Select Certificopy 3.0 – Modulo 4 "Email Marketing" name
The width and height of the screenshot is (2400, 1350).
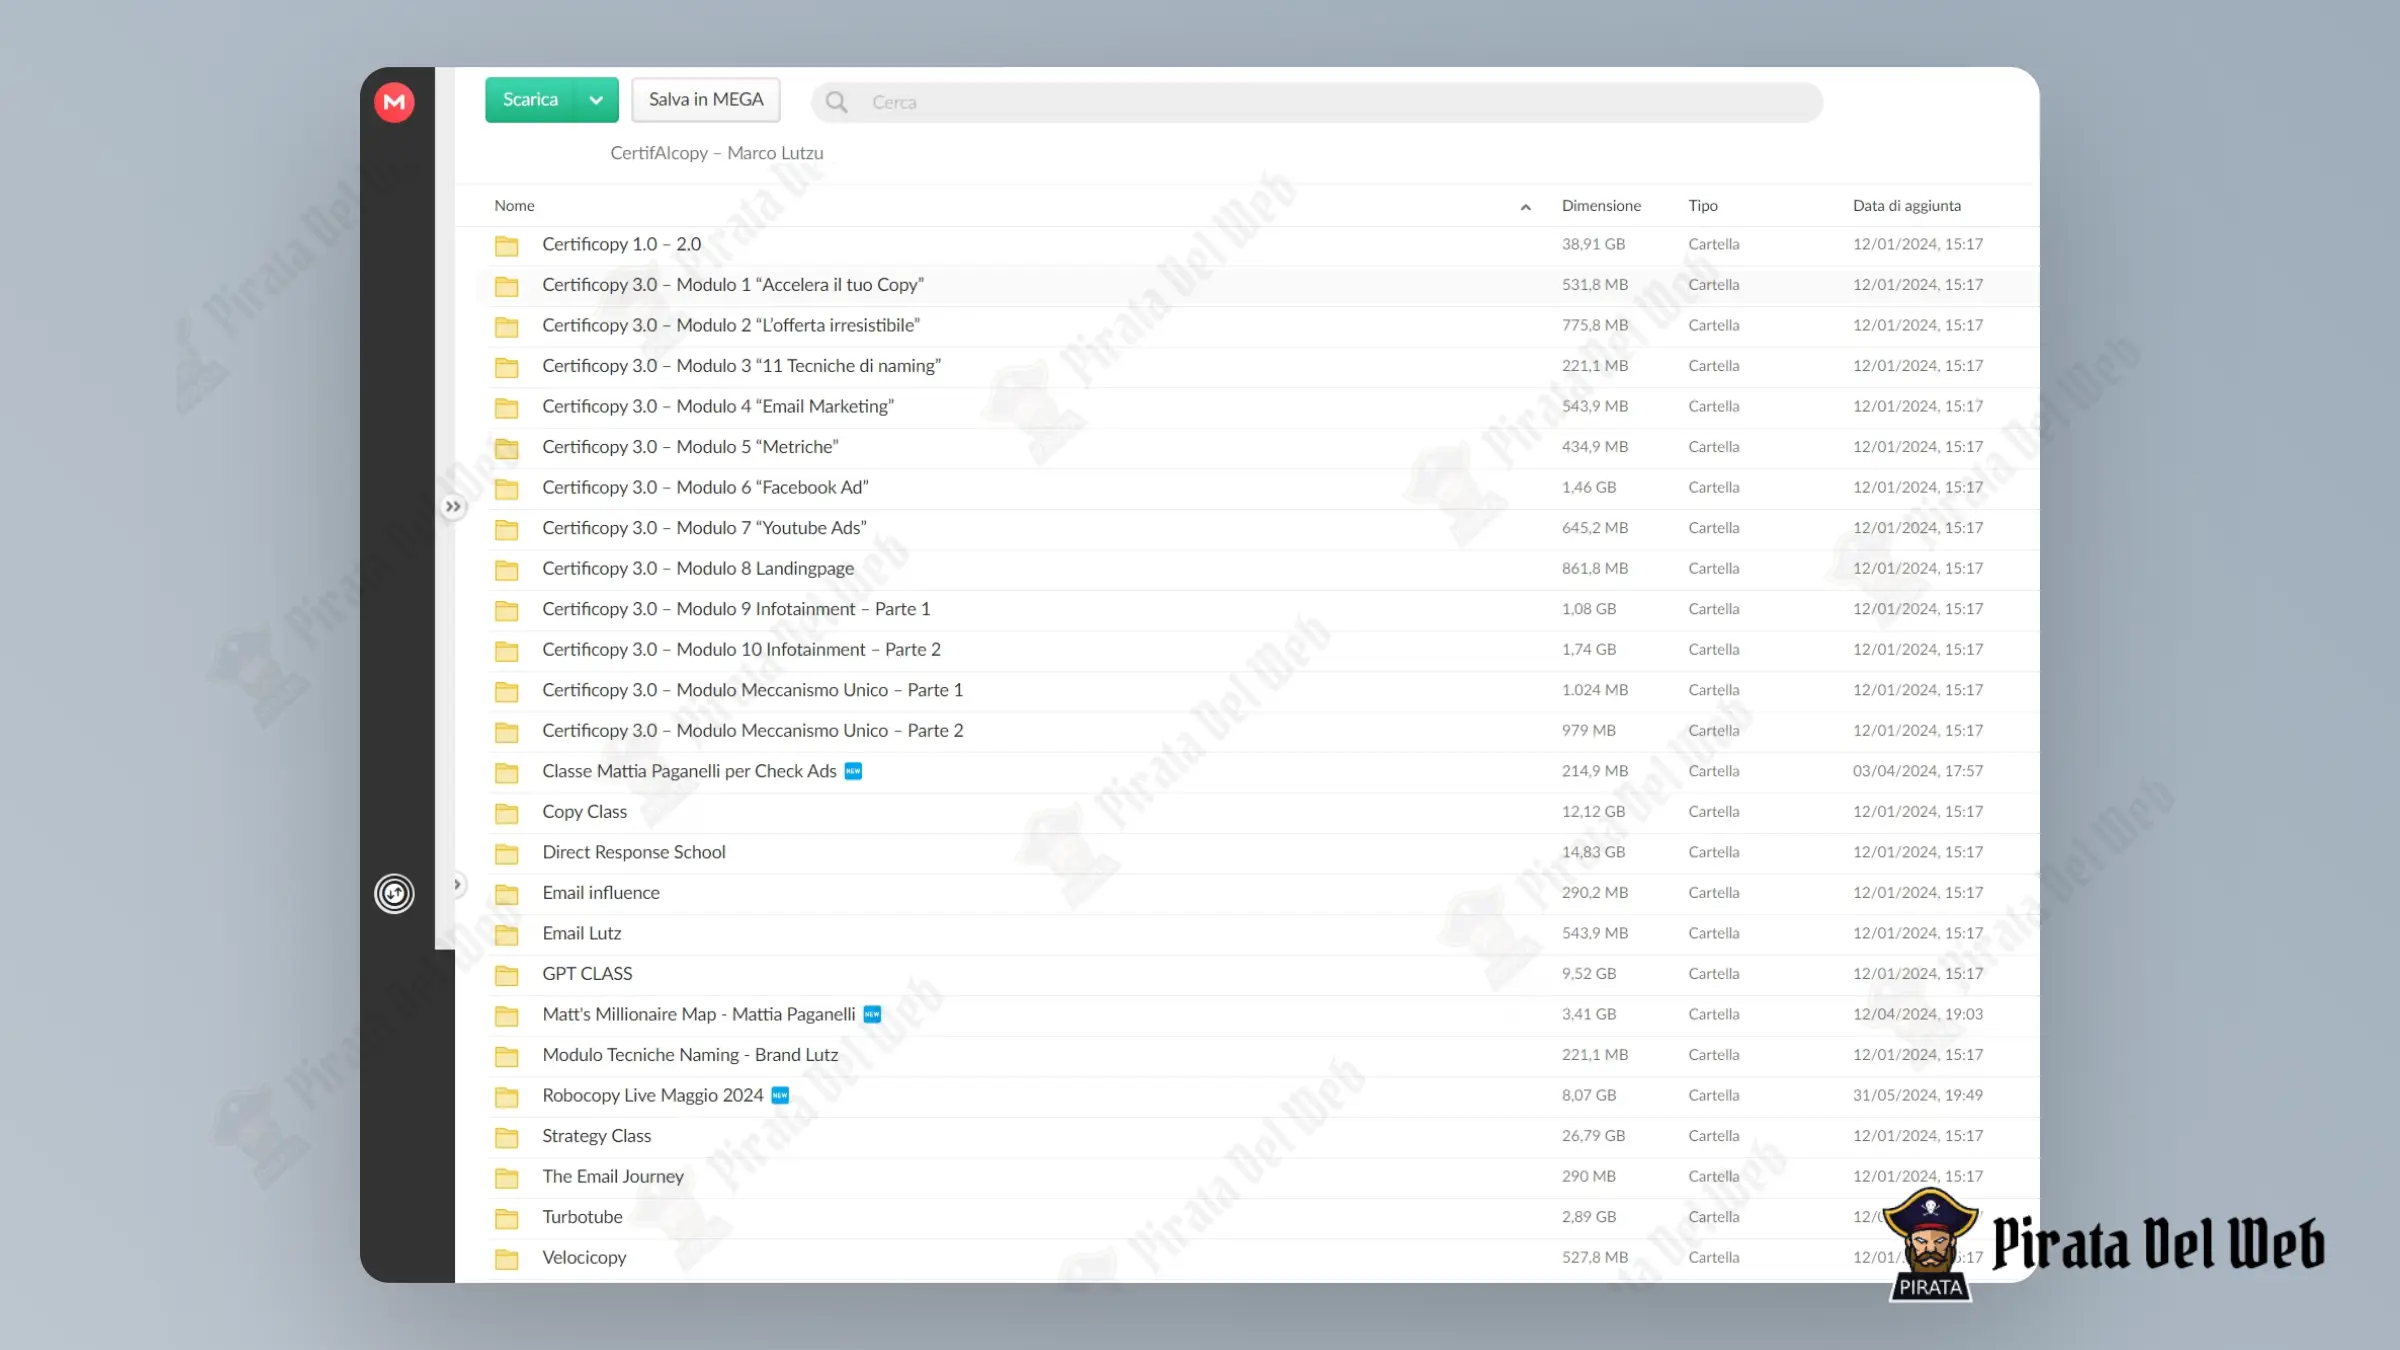pyautogui.click(x=718, y=406)
